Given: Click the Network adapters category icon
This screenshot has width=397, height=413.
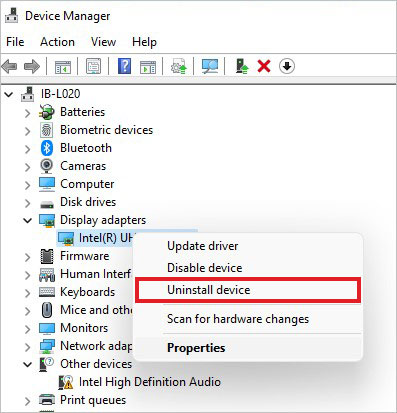Looking at the screenshot, I should pyautogui.click(x=47, y=346).
